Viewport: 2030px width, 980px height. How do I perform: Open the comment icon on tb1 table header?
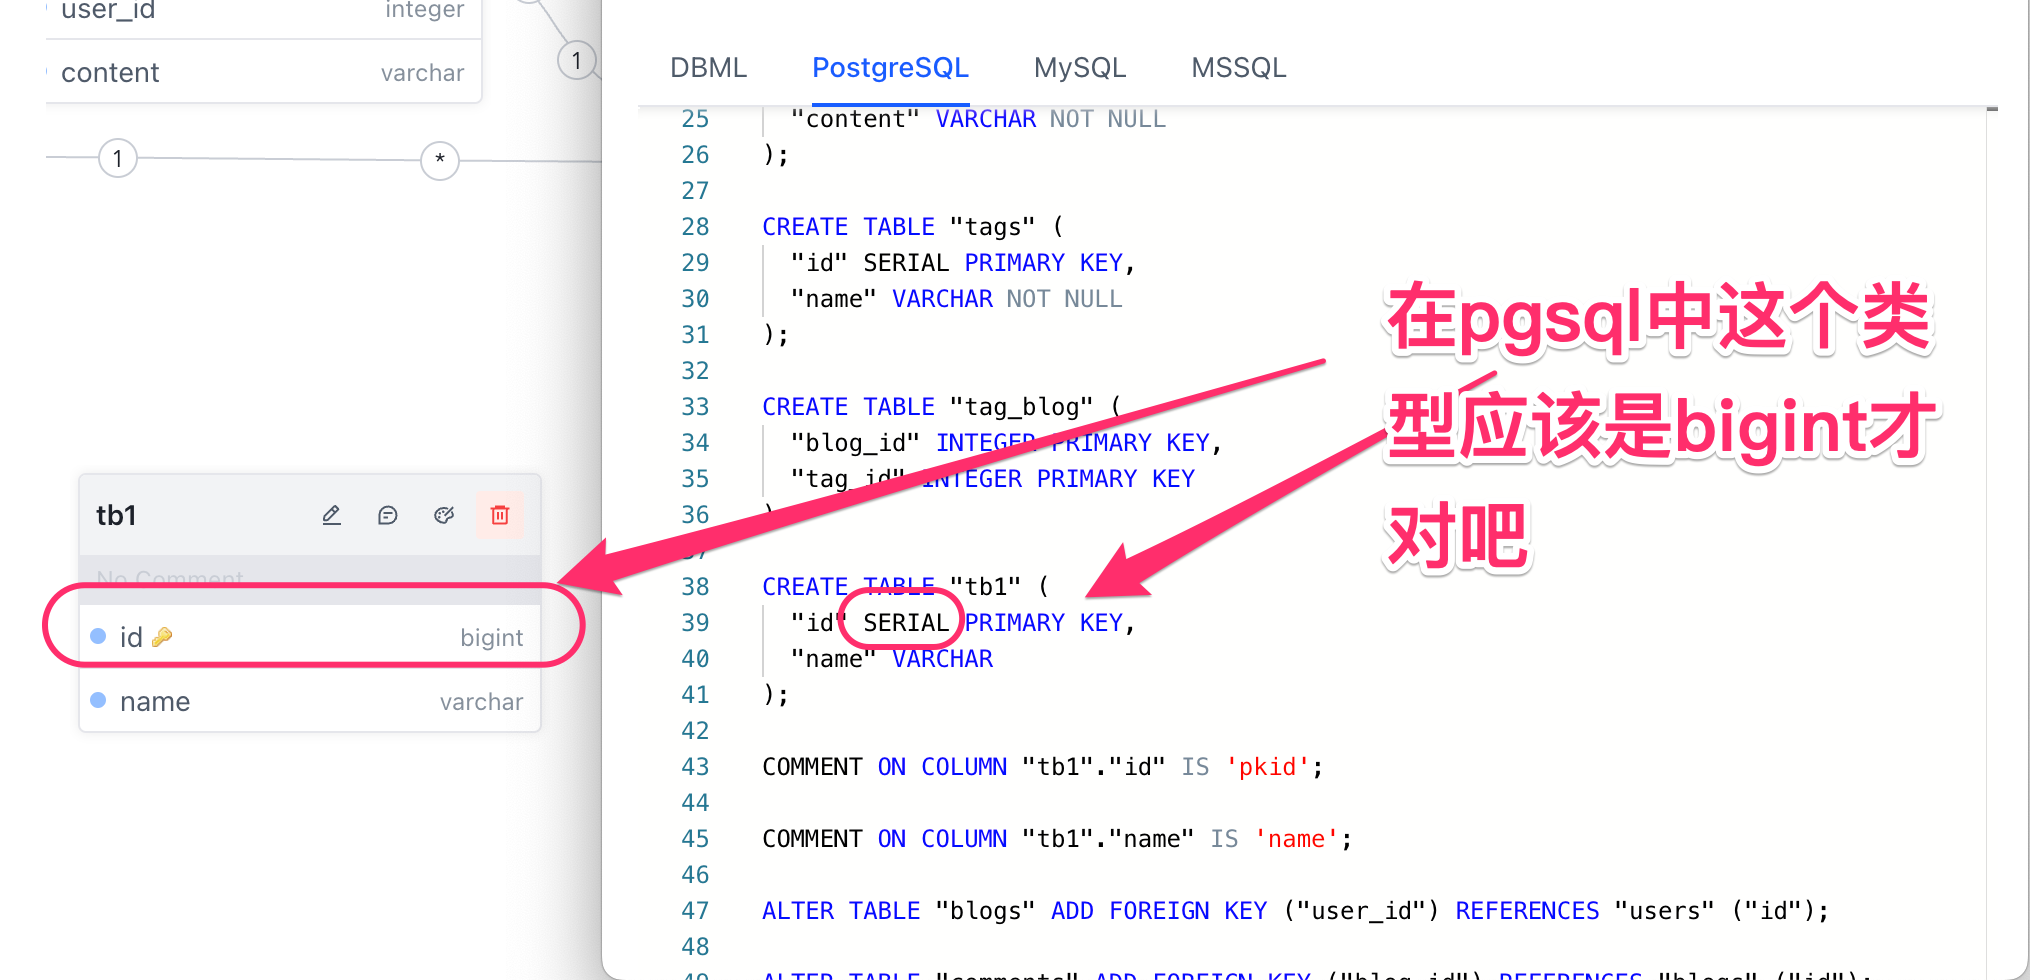[x=388, y=515]
